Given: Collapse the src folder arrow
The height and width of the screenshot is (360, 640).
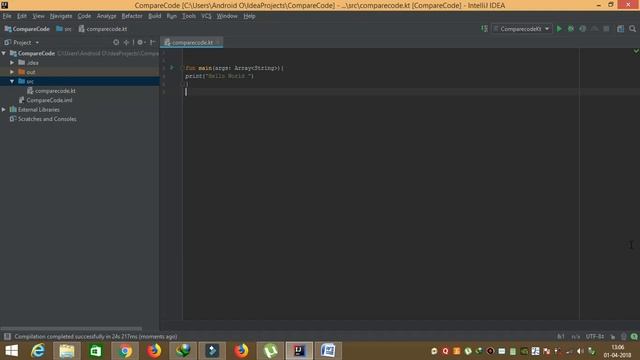Looking at the screenshot, I should [12, 81].
